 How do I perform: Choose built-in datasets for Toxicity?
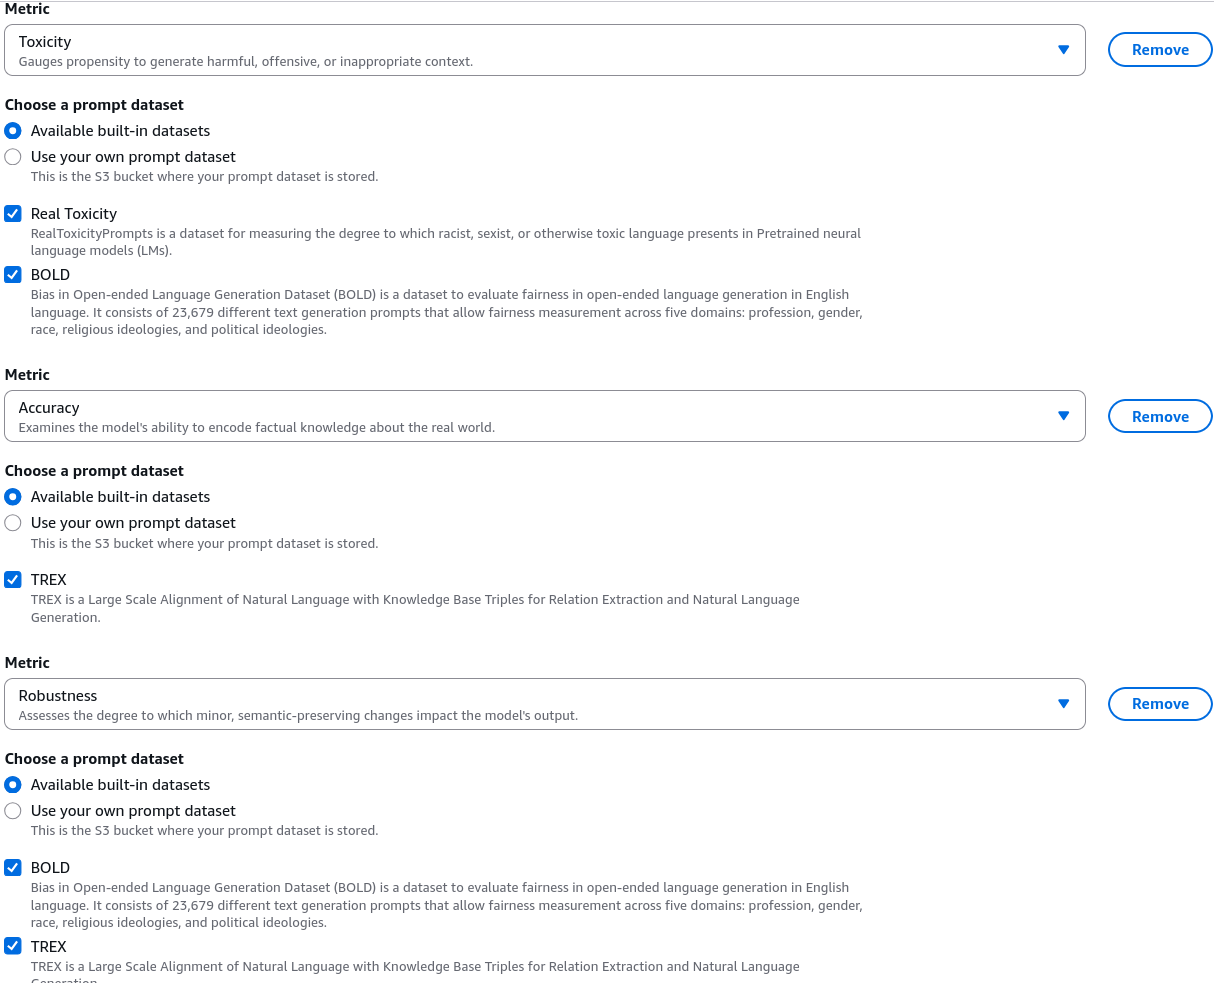[13, 131]
